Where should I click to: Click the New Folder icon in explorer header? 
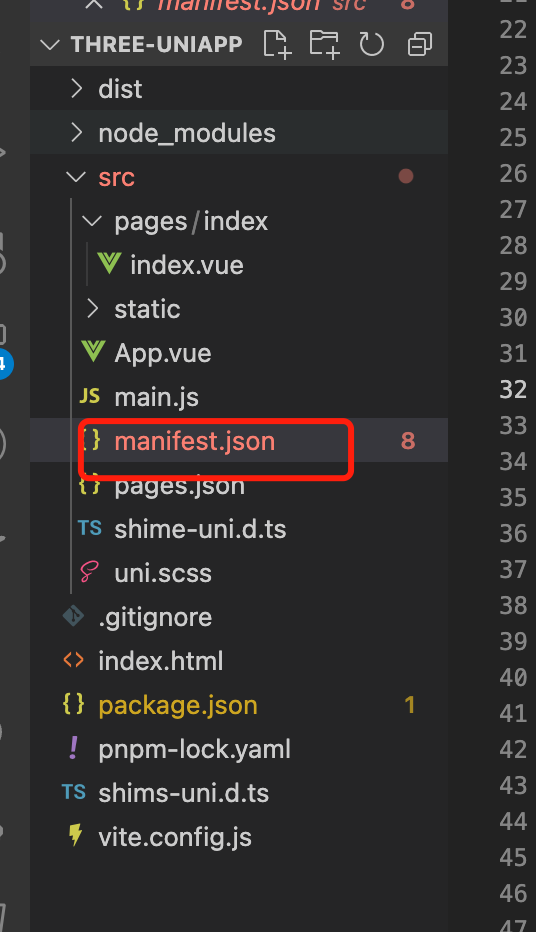point(324,45)
